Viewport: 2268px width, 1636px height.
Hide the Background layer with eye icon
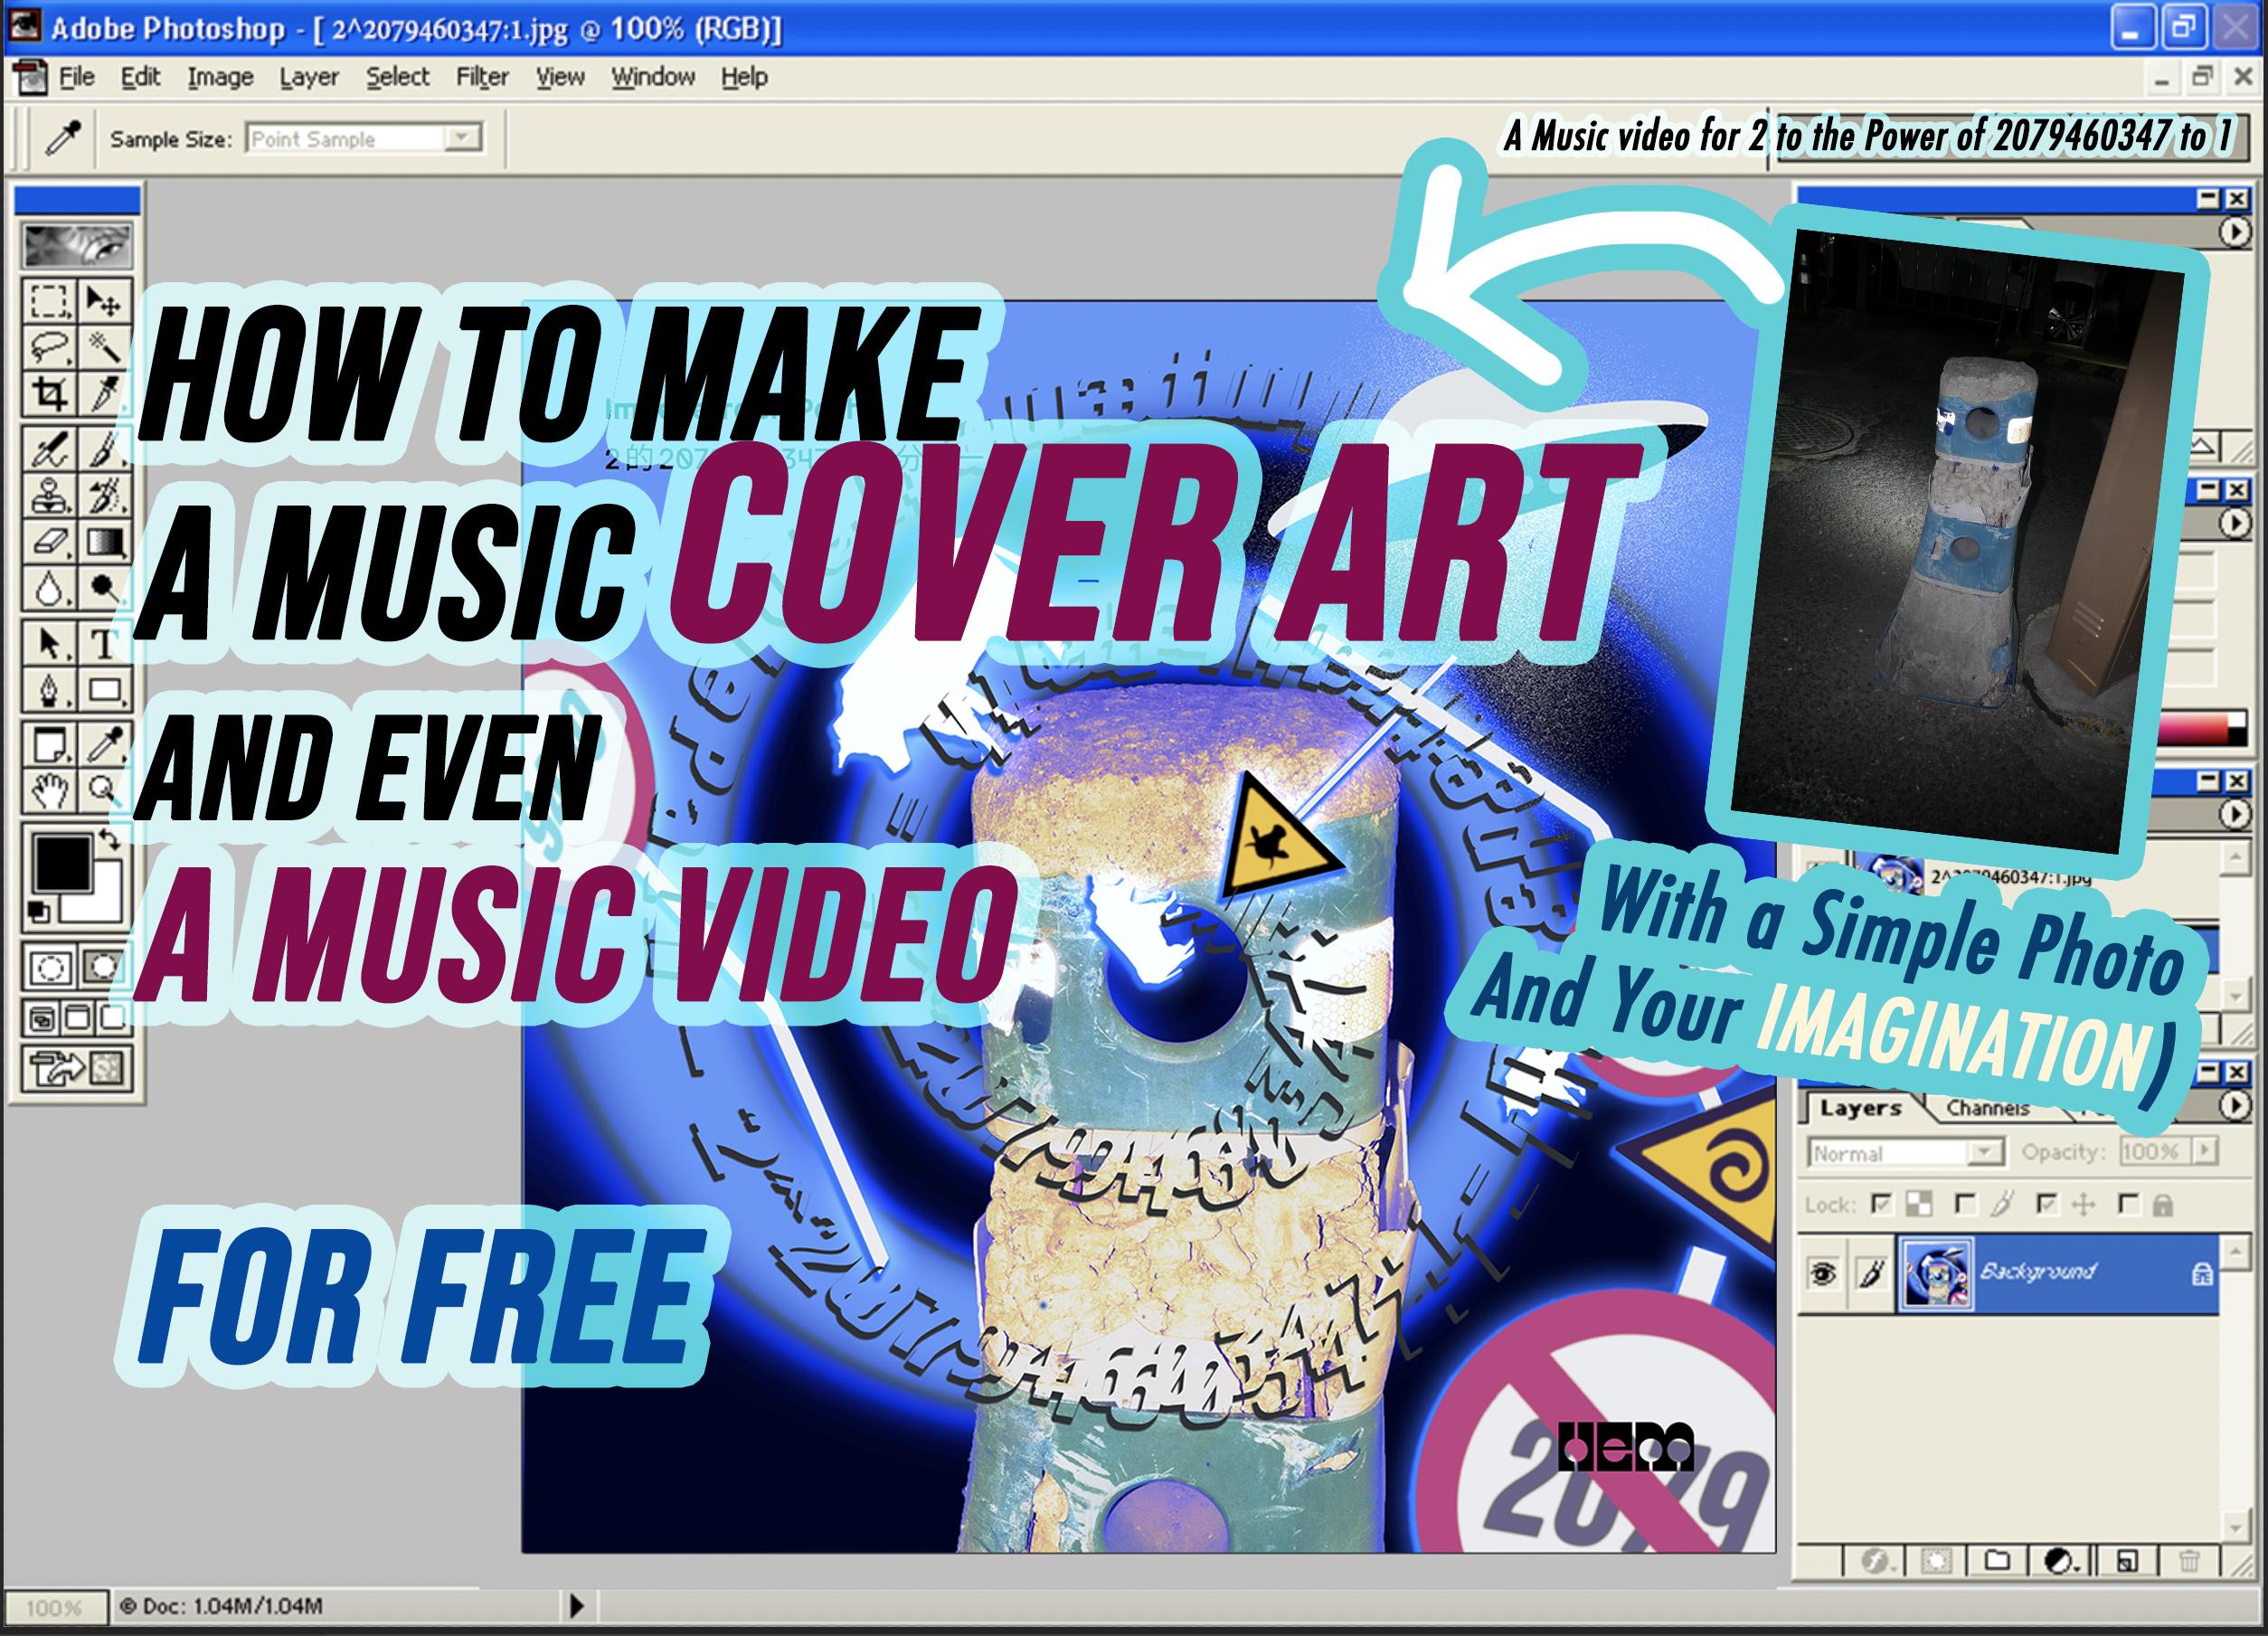[1823, 1273]
